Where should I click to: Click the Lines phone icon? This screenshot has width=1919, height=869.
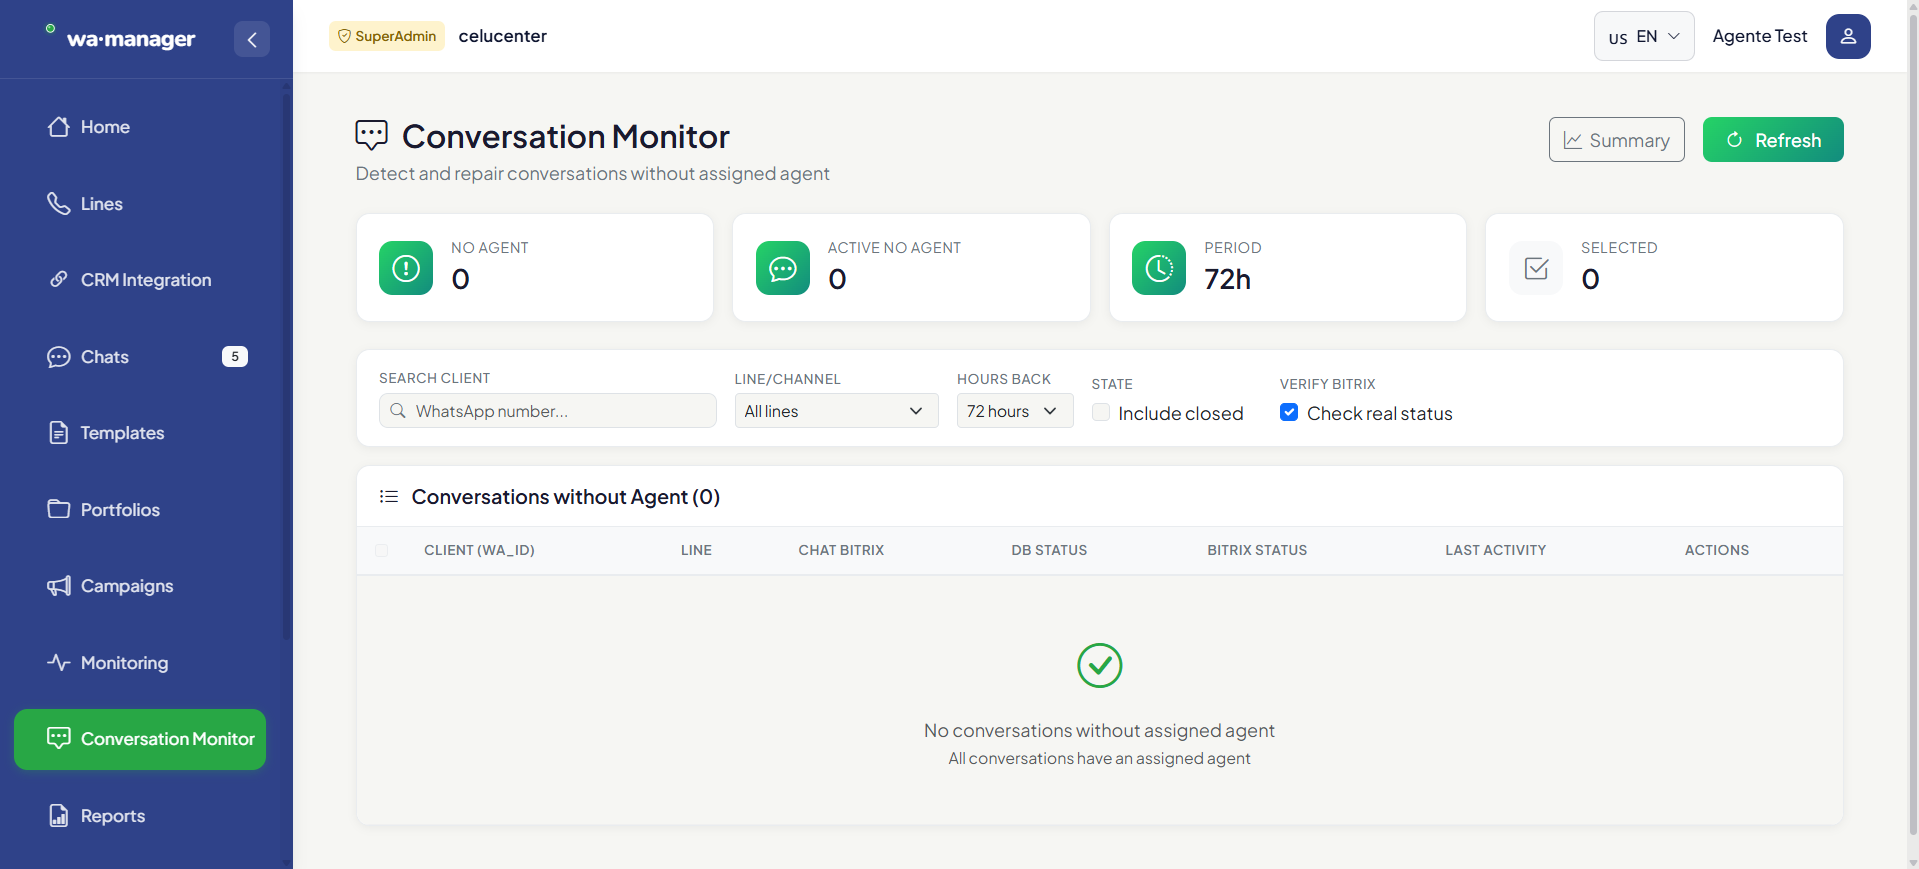pyautogui.click(x=59, y=203)
